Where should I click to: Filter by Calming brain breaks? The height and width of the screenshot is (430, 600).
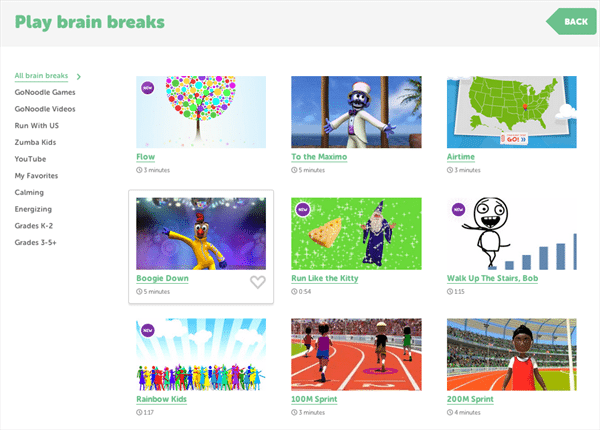click(29, 192)
